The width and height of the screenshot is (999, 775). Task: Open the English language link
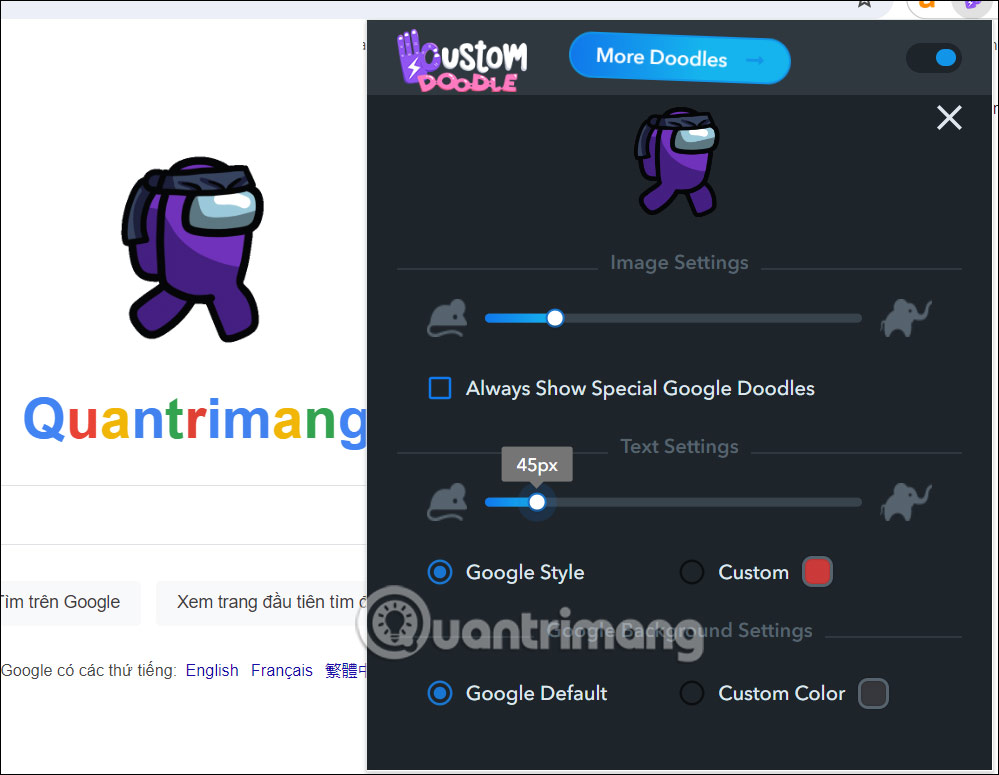[x=211, y=670]
